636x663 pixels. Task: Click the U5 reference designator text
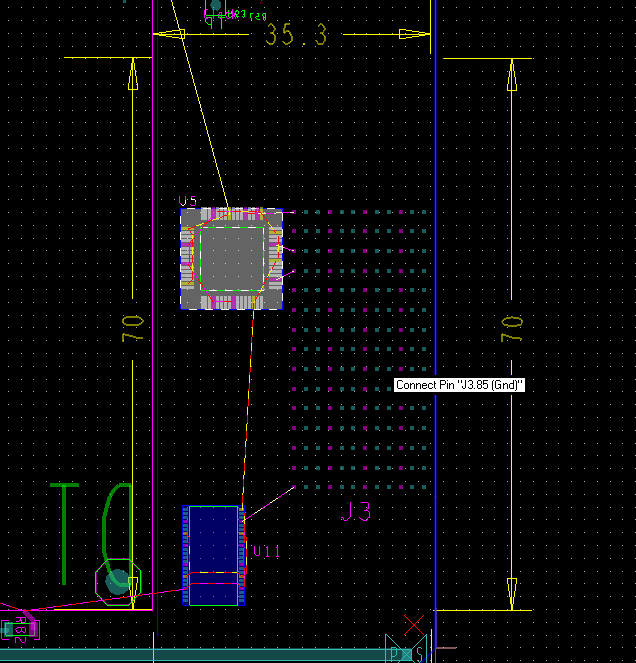(x=188, y=202)
